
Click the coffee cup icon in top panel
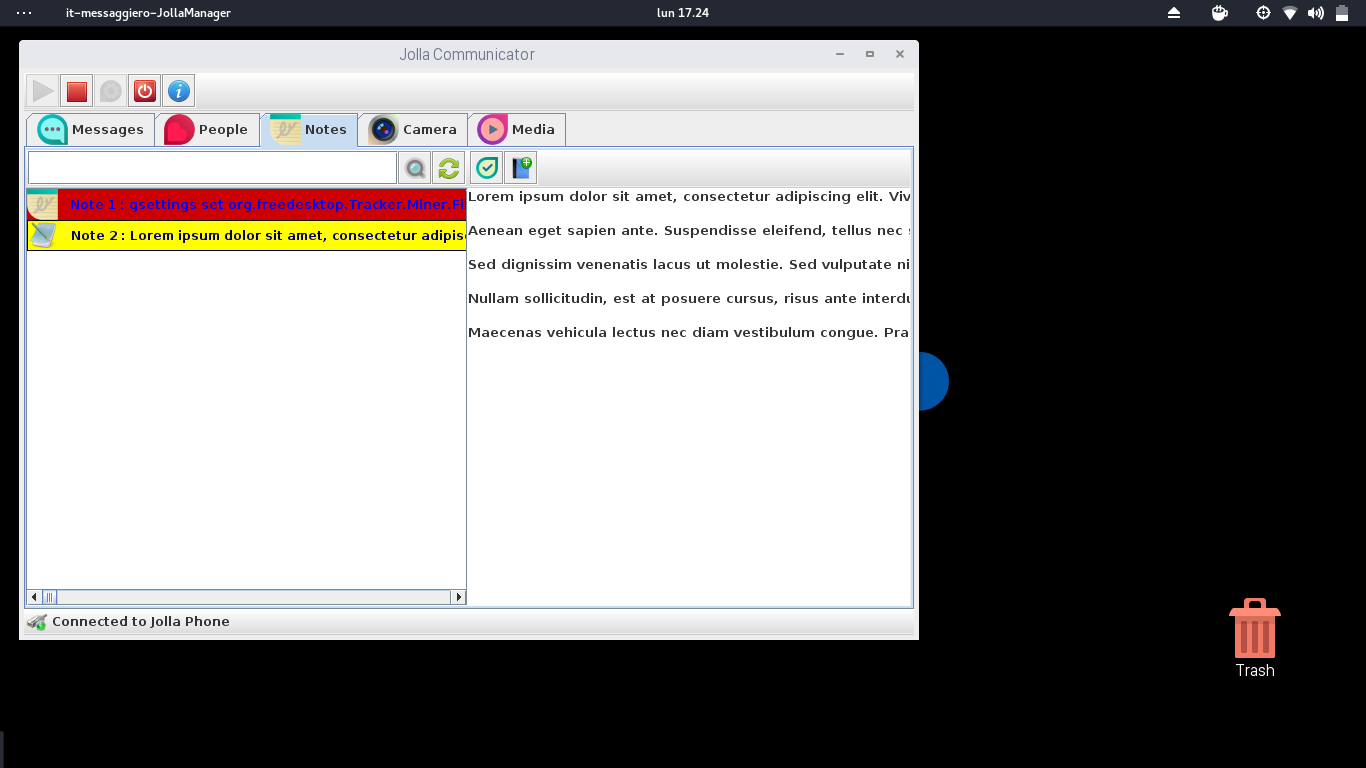[x=1219, y=13]
